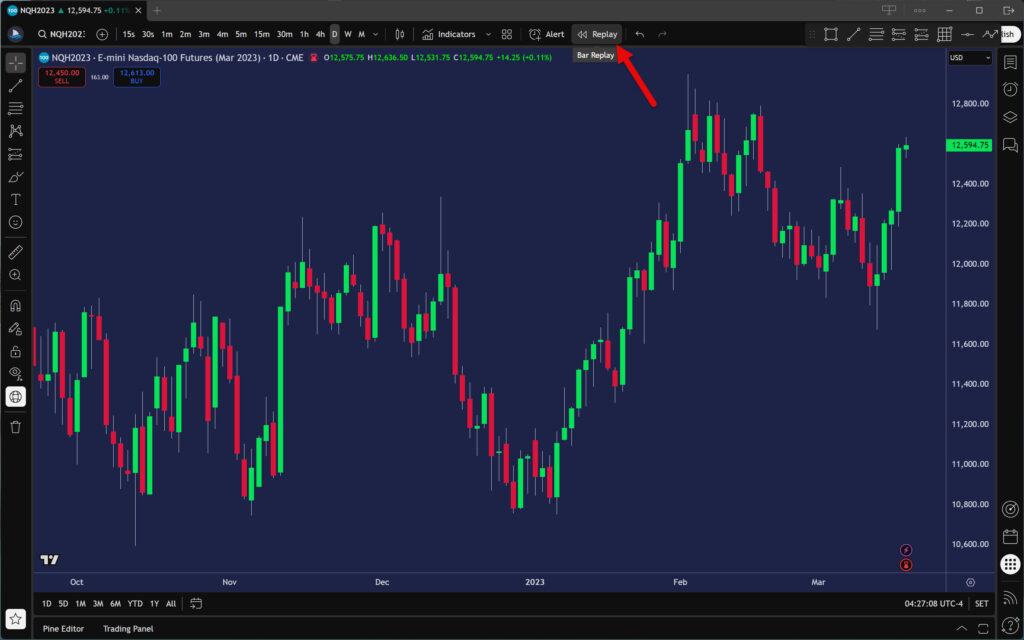Expand the timeframe interval dropdown chevron
The width and height of the screenshot is (1024, 640).
pyautogui.click(x=377, y=34)
